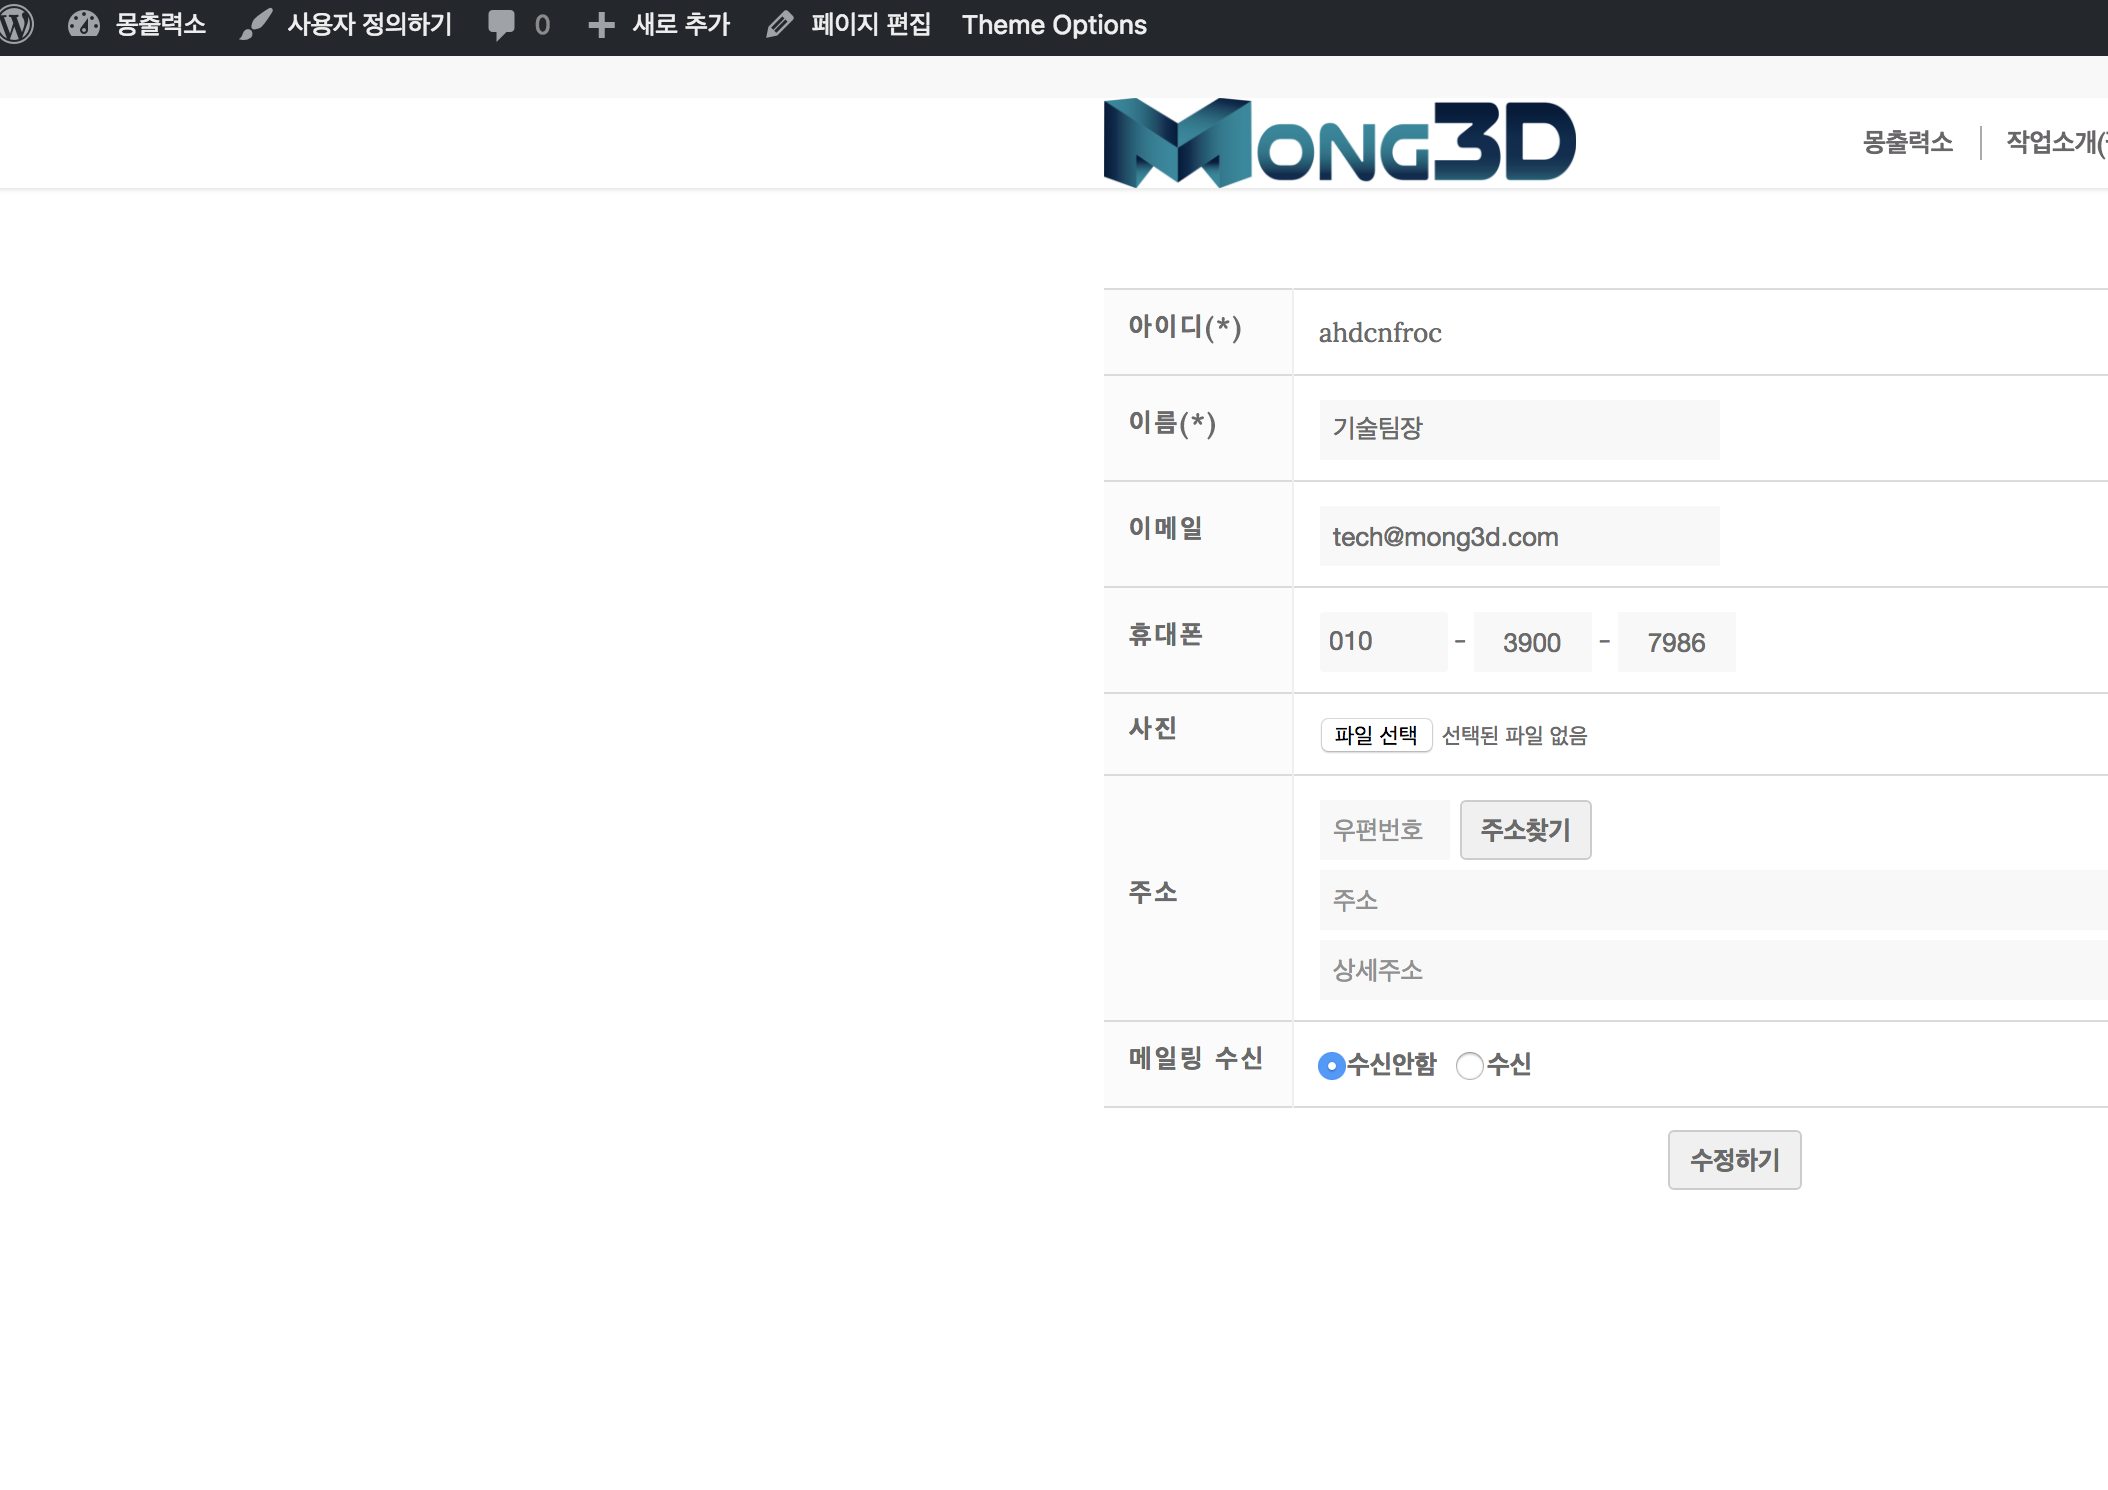
Task: Click the user ID text ahdcnfroc
Action: coord(1380,332)
